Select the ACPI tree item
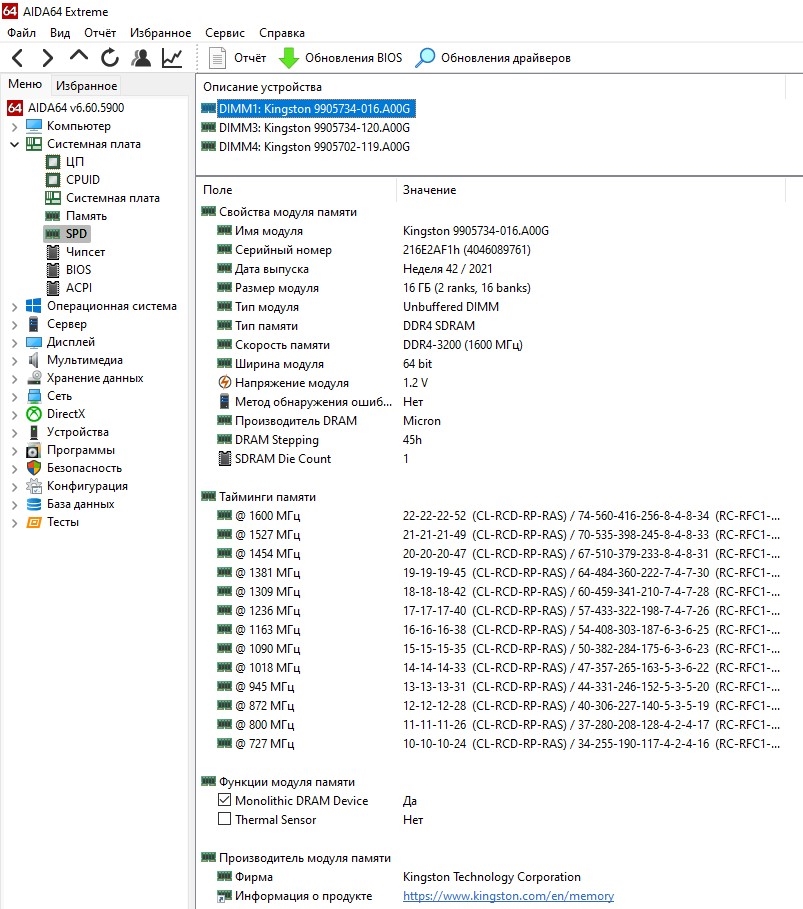Viewport: 803px width, 909px height. (x=79, y=288)
